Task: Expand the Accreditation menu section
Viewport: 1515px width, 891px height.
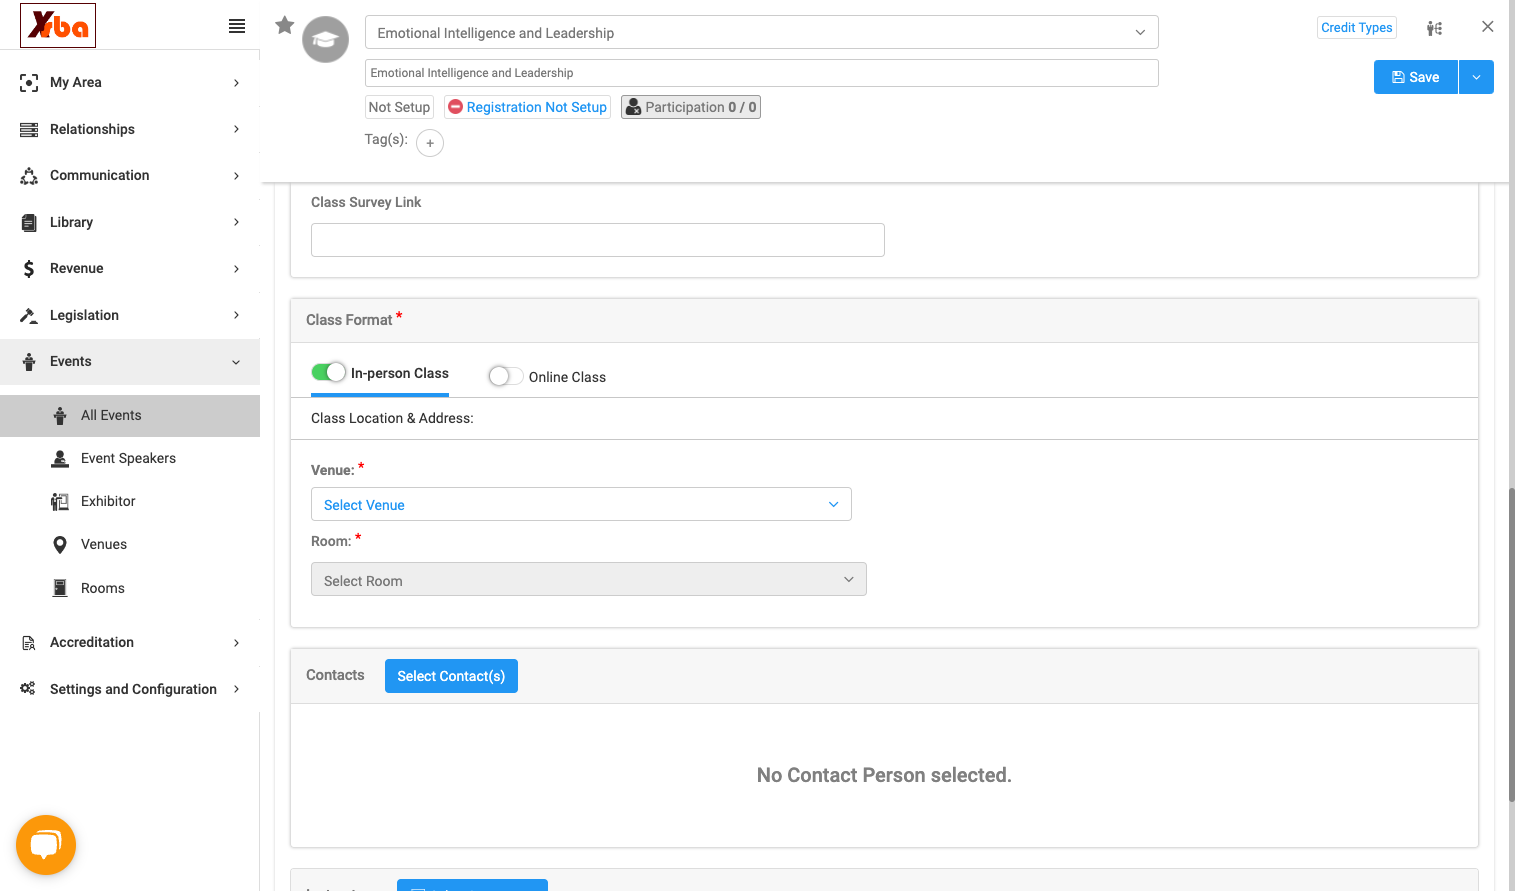Action: pyautogui.click(x=130, y=643)
